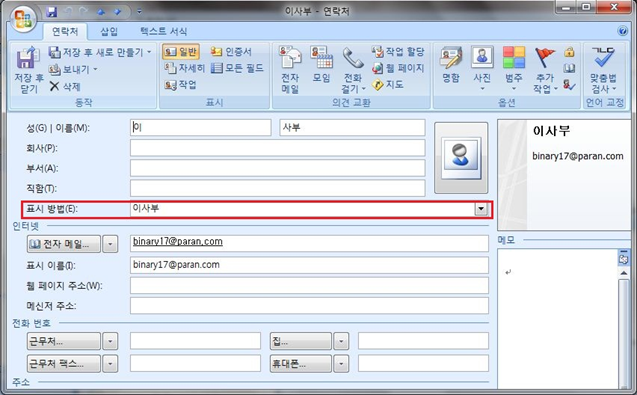Click the 집... phone button
637x395 pixels.
(301, 341)
